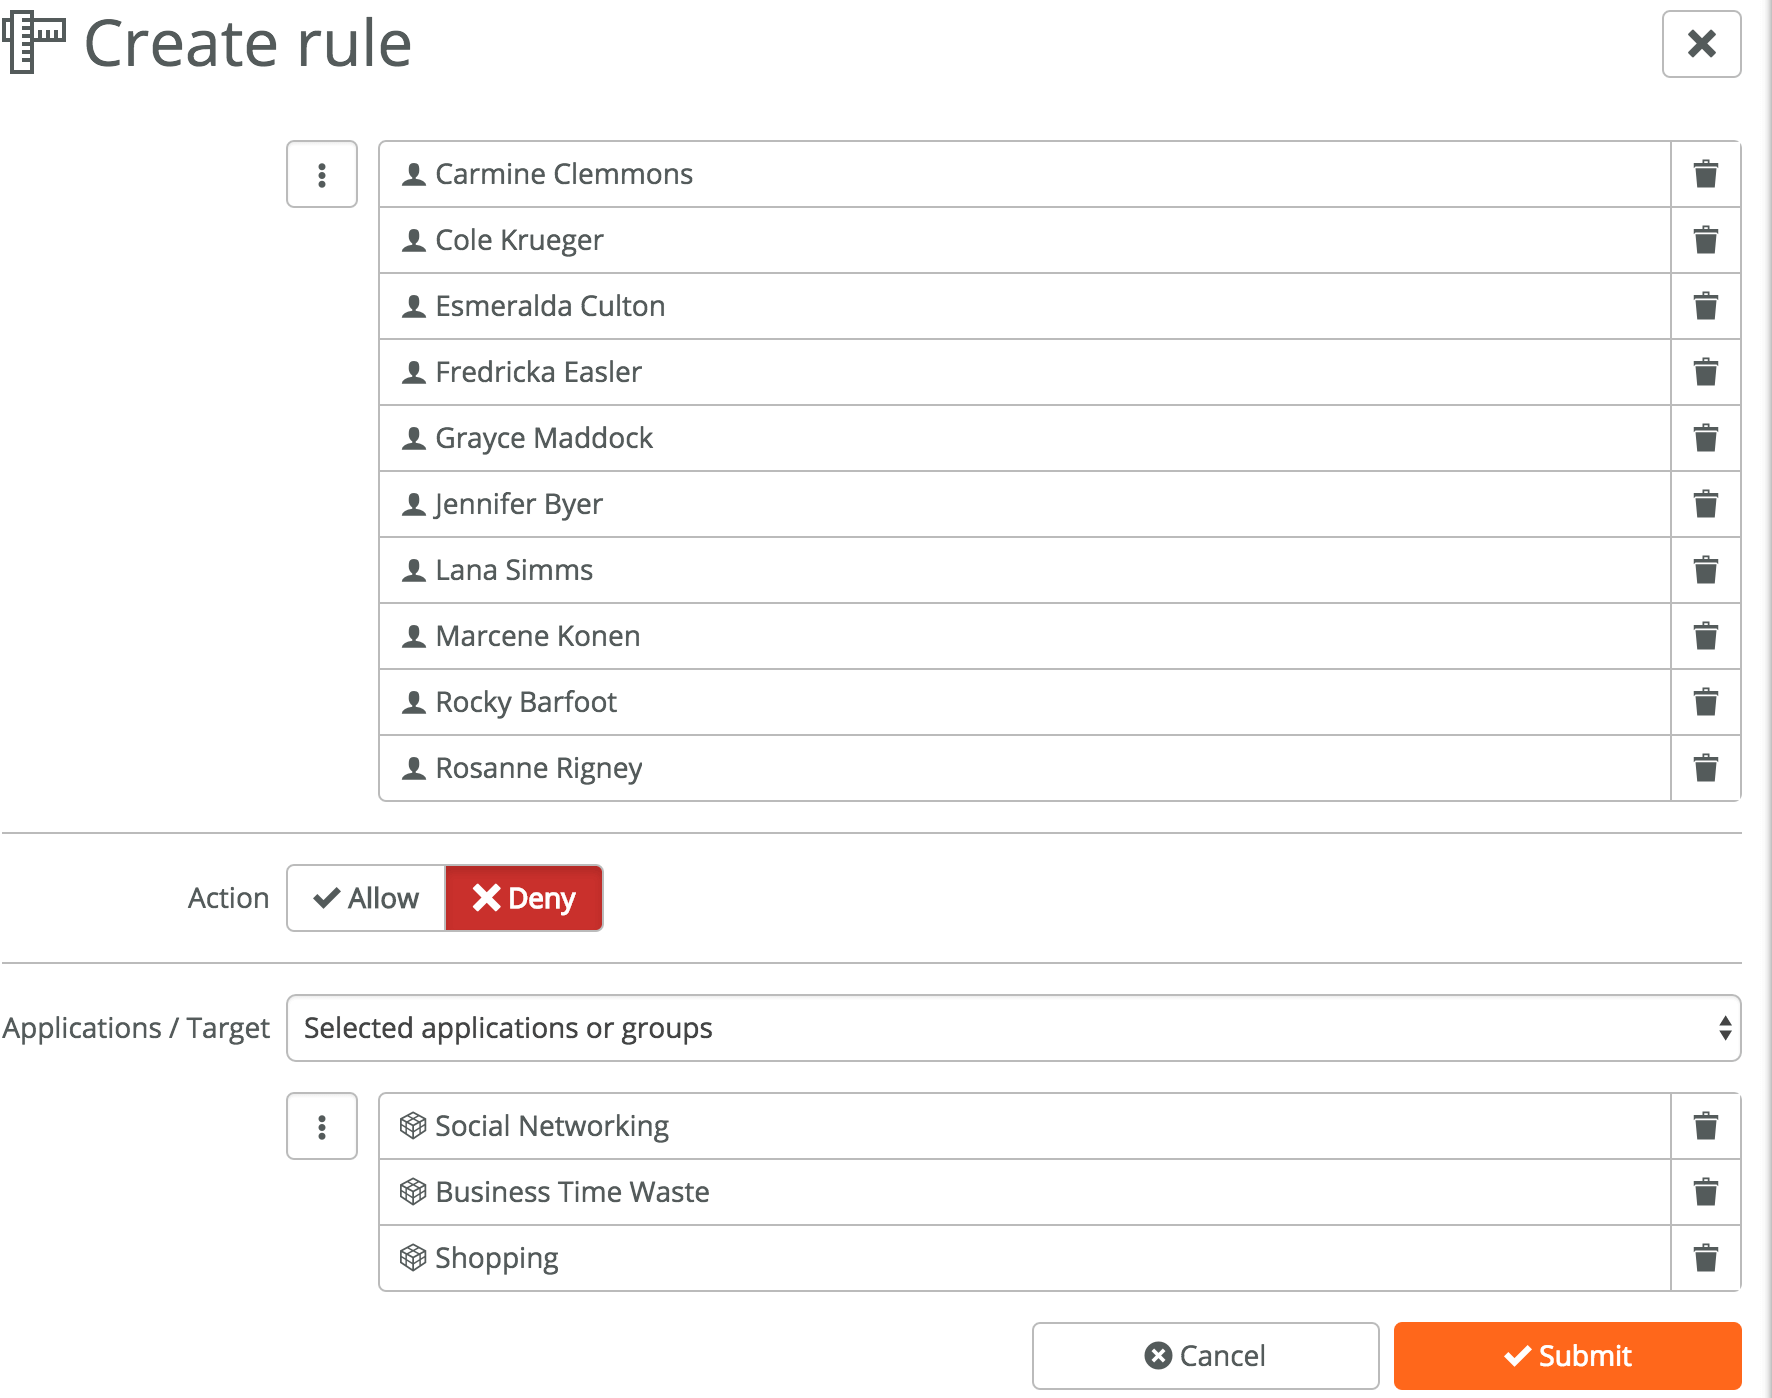Select the Rosanne Rigney row

(x=1025, y=768)
